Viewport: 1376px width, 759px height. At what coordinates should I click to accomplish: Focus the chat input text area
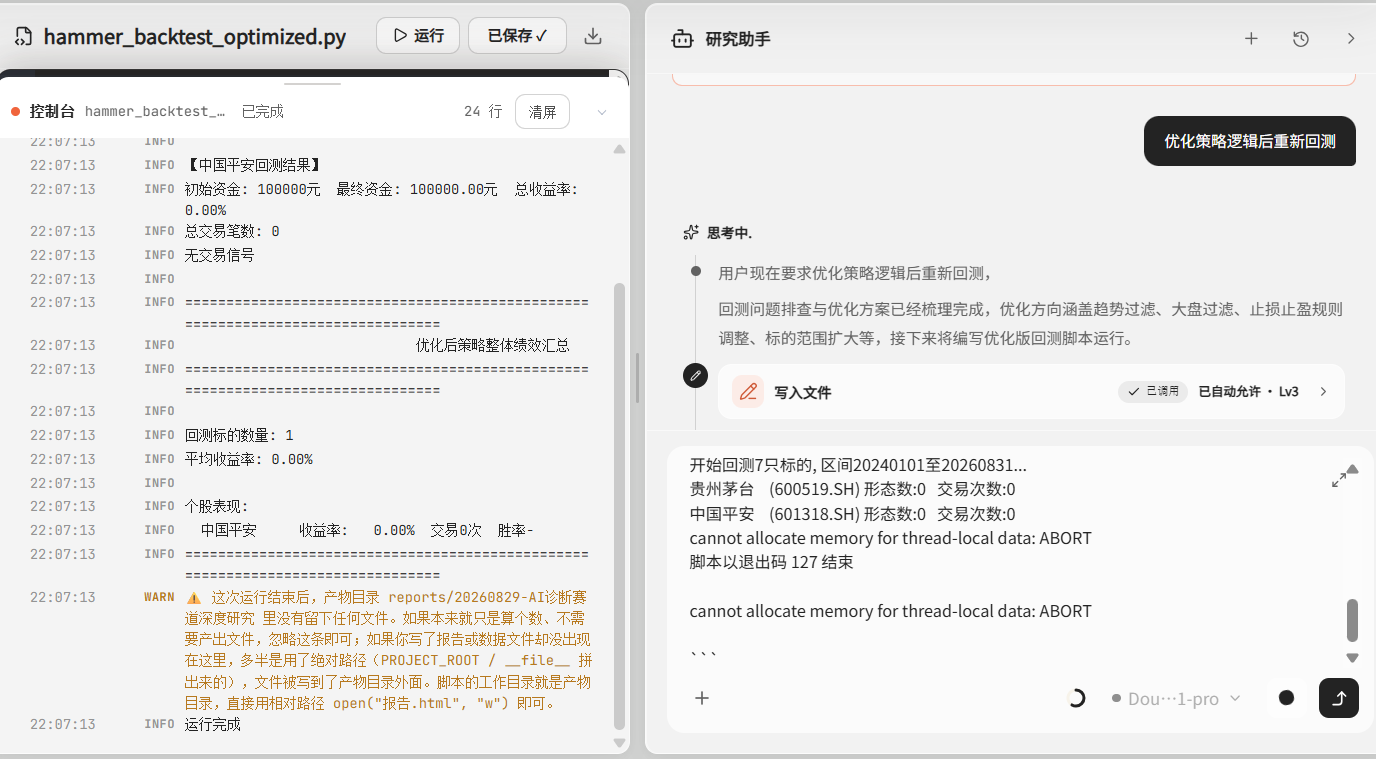click(x=1010, y=562)
